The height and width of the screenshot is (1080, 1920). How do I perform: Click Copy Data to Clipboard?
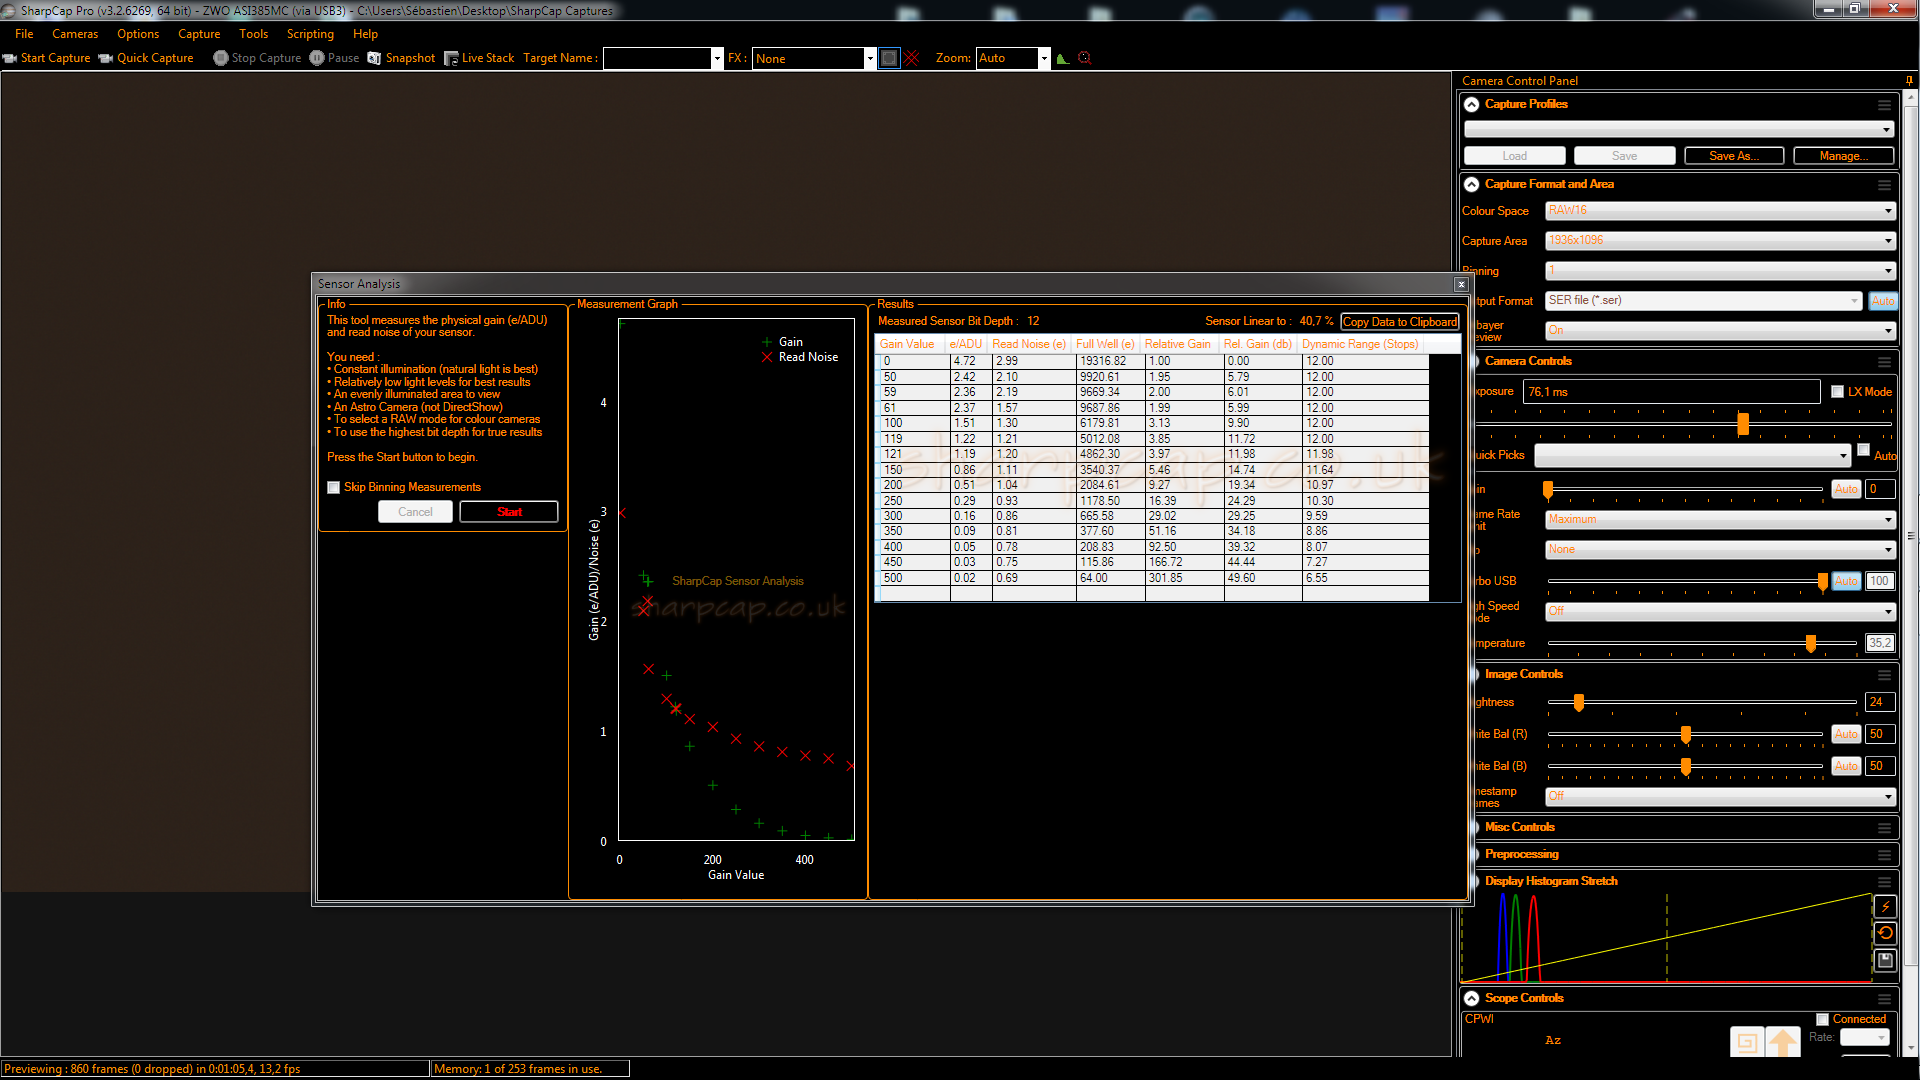click(1399, 322)
